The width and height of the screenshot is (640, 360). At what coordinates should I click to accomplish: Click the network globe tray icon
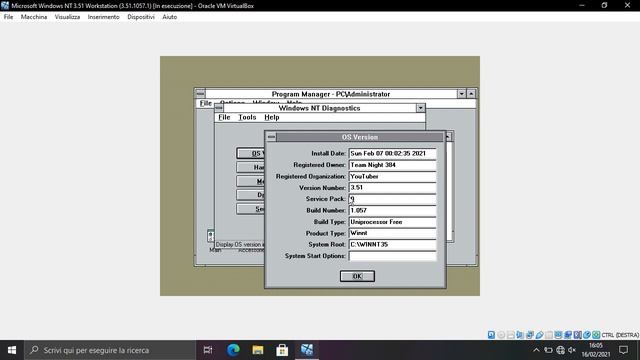coord(560,350)
